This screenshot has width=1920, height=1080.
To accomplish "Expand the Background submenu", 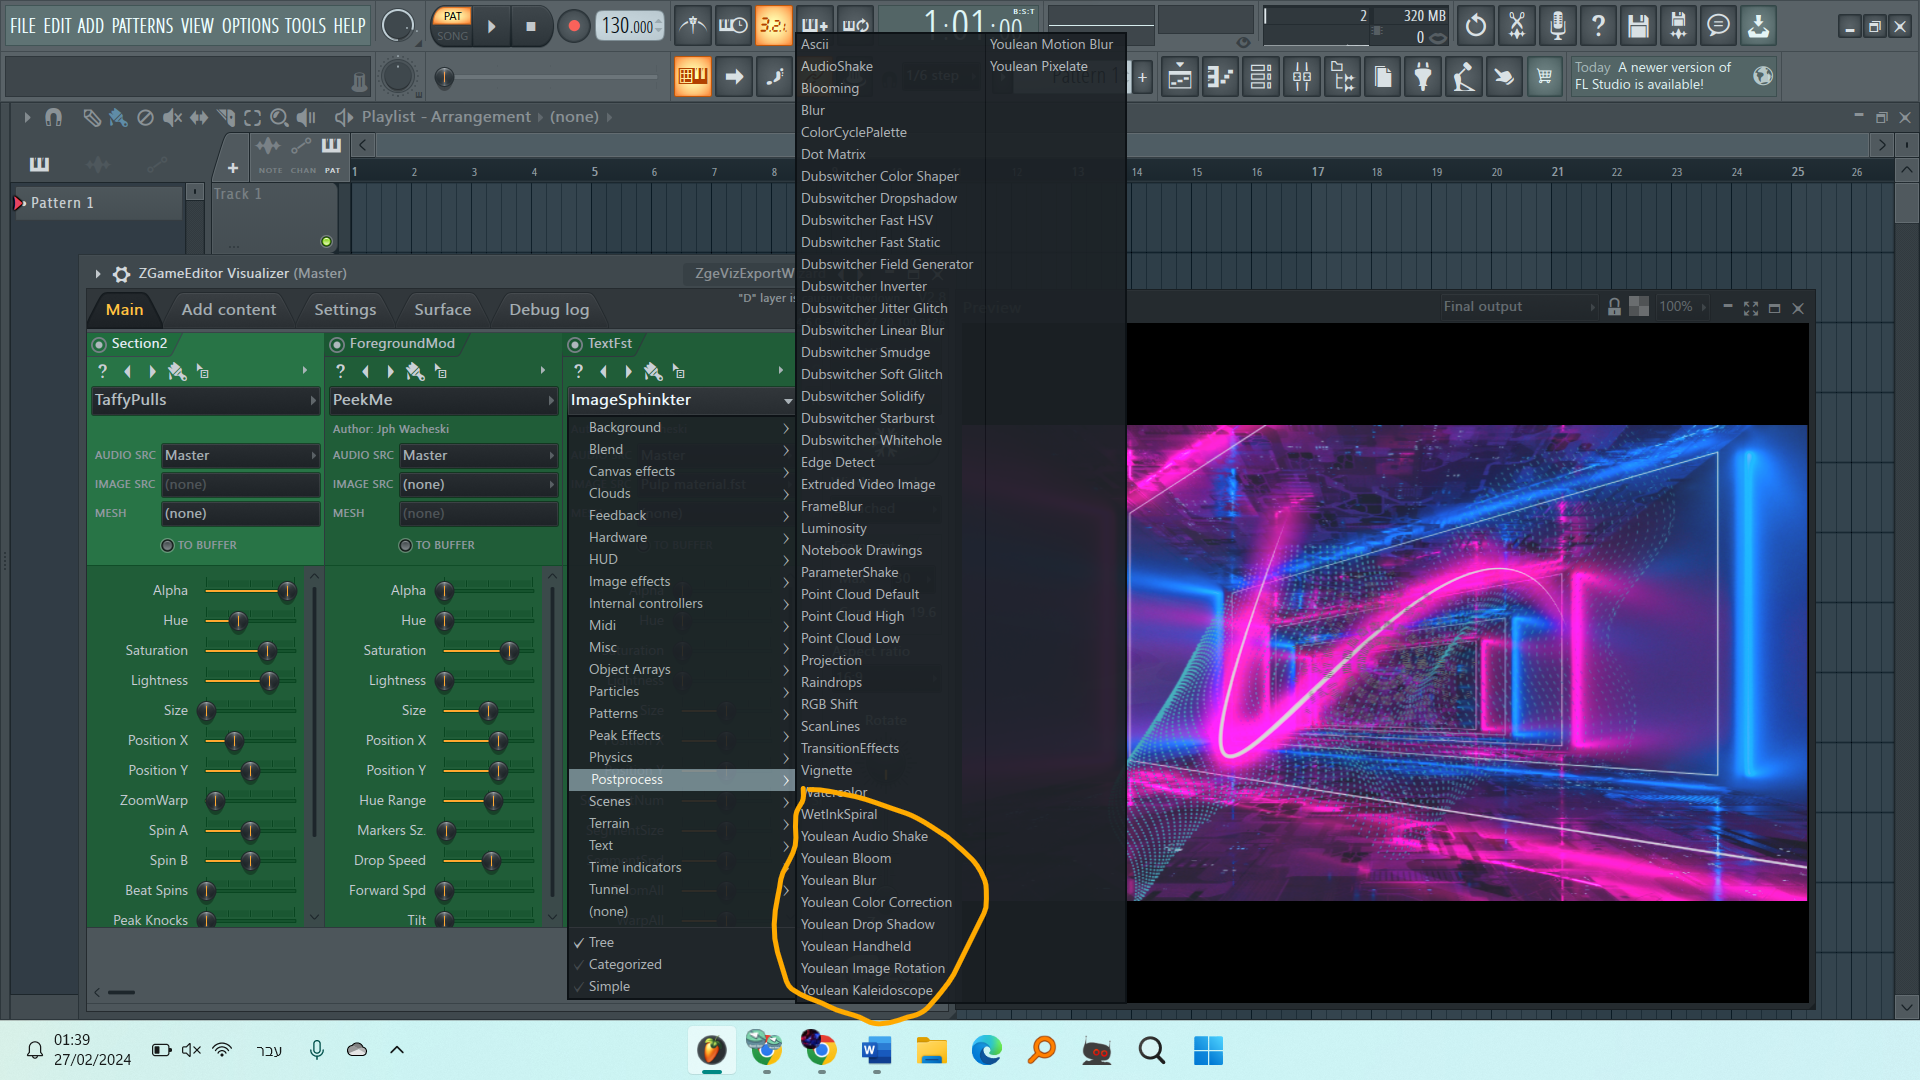I will 681,428.
